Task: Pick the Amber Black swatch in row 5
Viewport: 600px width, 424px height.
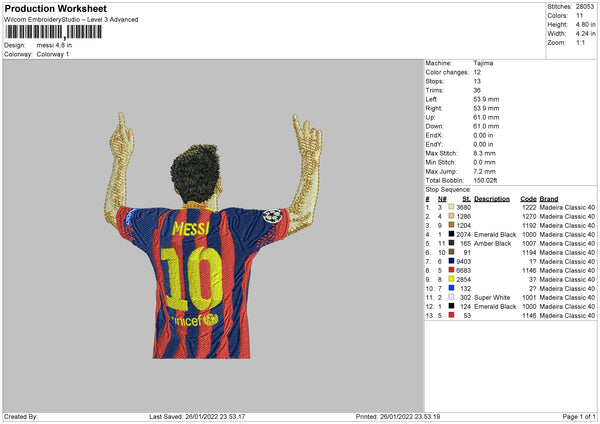Action: (452, 243)
